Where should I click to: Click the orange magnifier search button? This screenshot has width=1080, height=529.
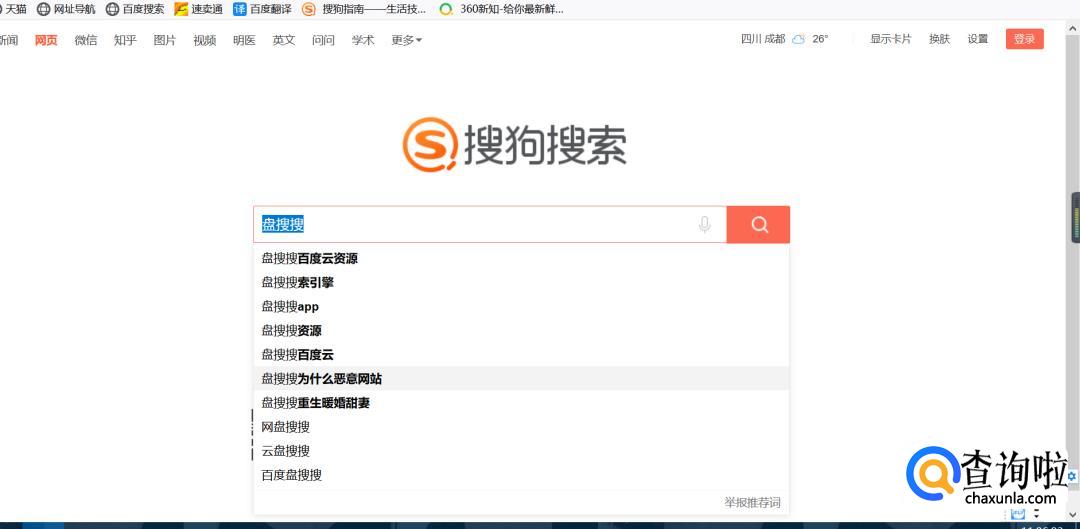click(x=758, y=225)
